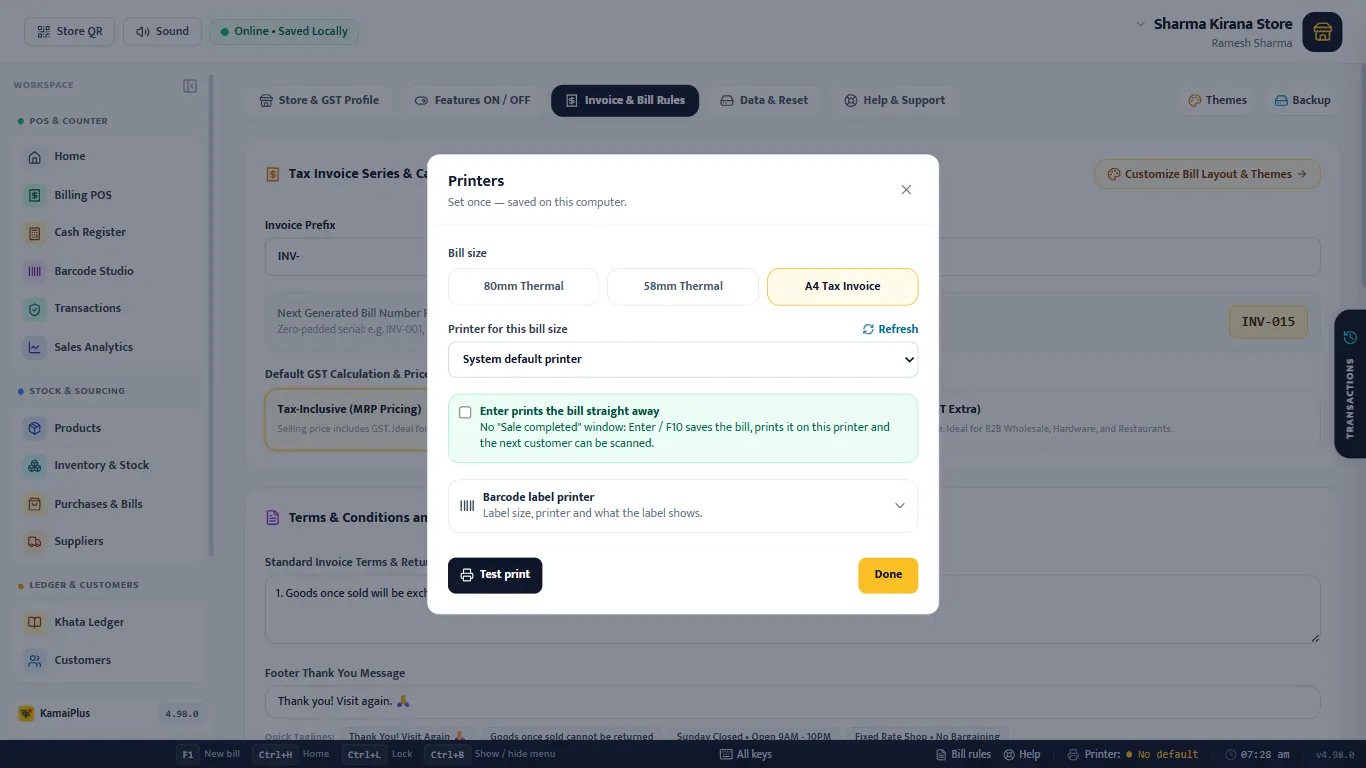
Task: Select 58mm Thermal bill size
Action: tap(683, 286)
